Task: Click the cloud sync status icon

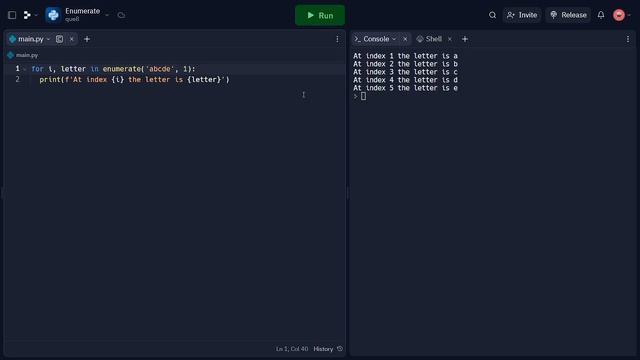Action: tap(121, 15)
